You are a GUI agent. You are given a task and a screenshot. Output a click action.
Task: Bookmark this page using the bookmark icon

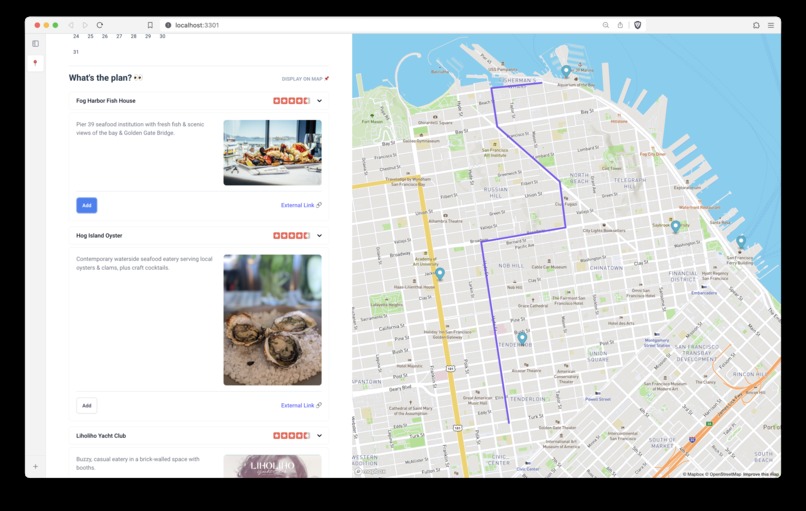[x=150, y=25]
